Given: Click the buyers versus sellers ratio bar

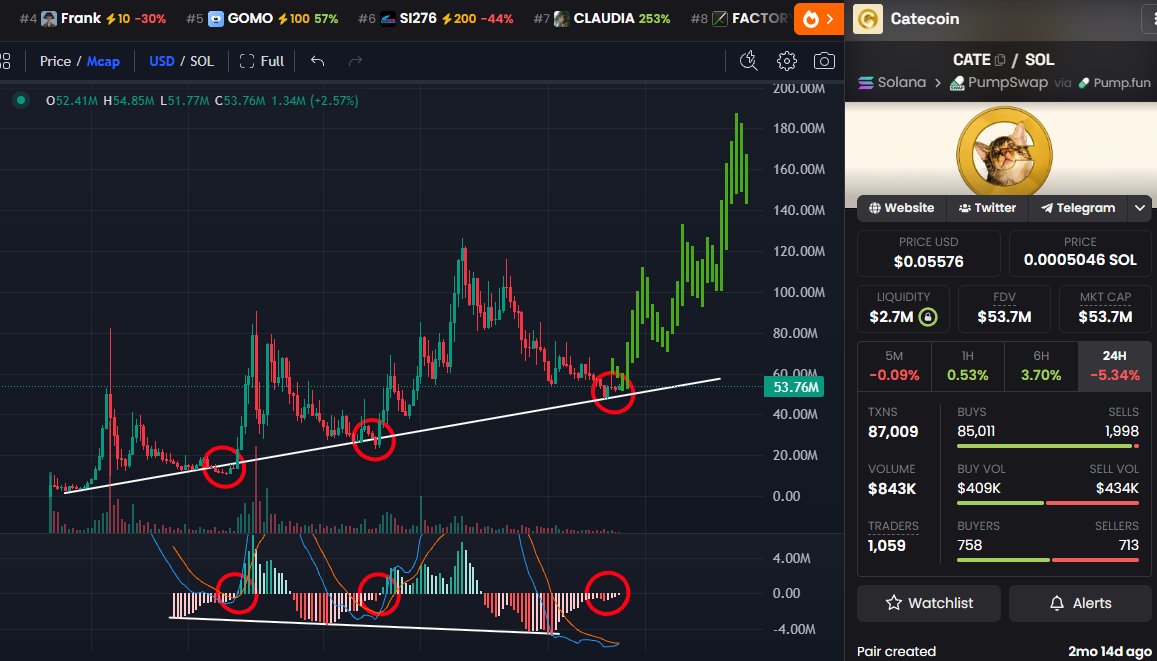Looking at the screenshot, I should pos(1048,560).
